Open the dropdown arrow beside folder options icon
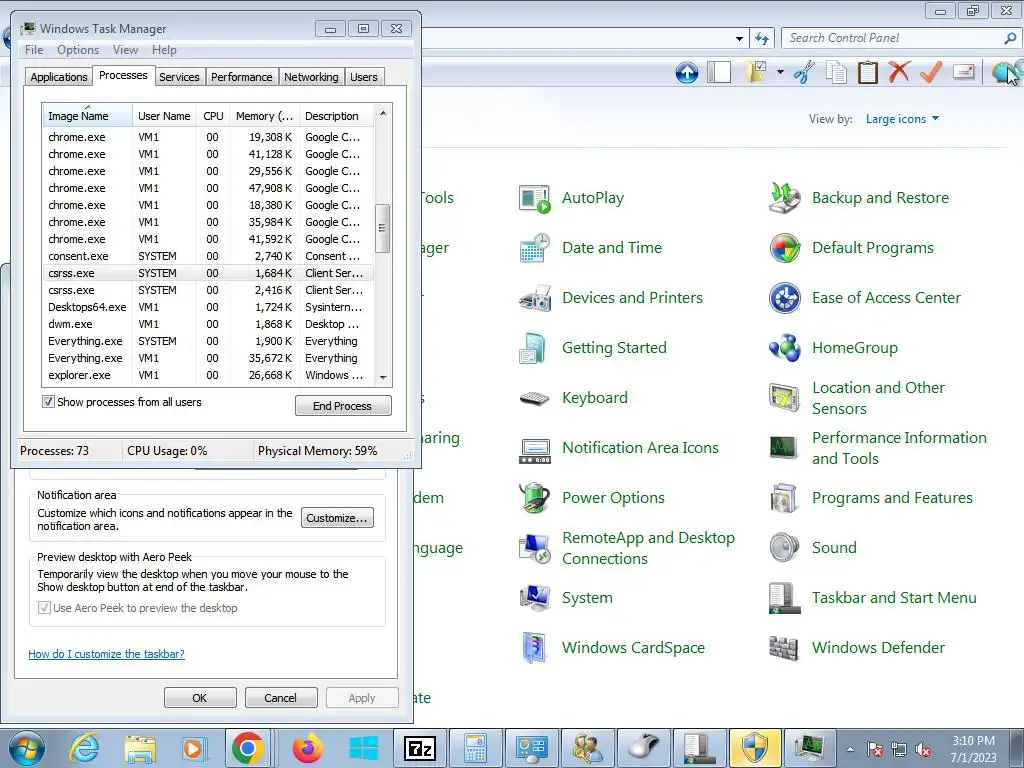The height and width of the screenshot is (768, 1024). pos(780,72)
